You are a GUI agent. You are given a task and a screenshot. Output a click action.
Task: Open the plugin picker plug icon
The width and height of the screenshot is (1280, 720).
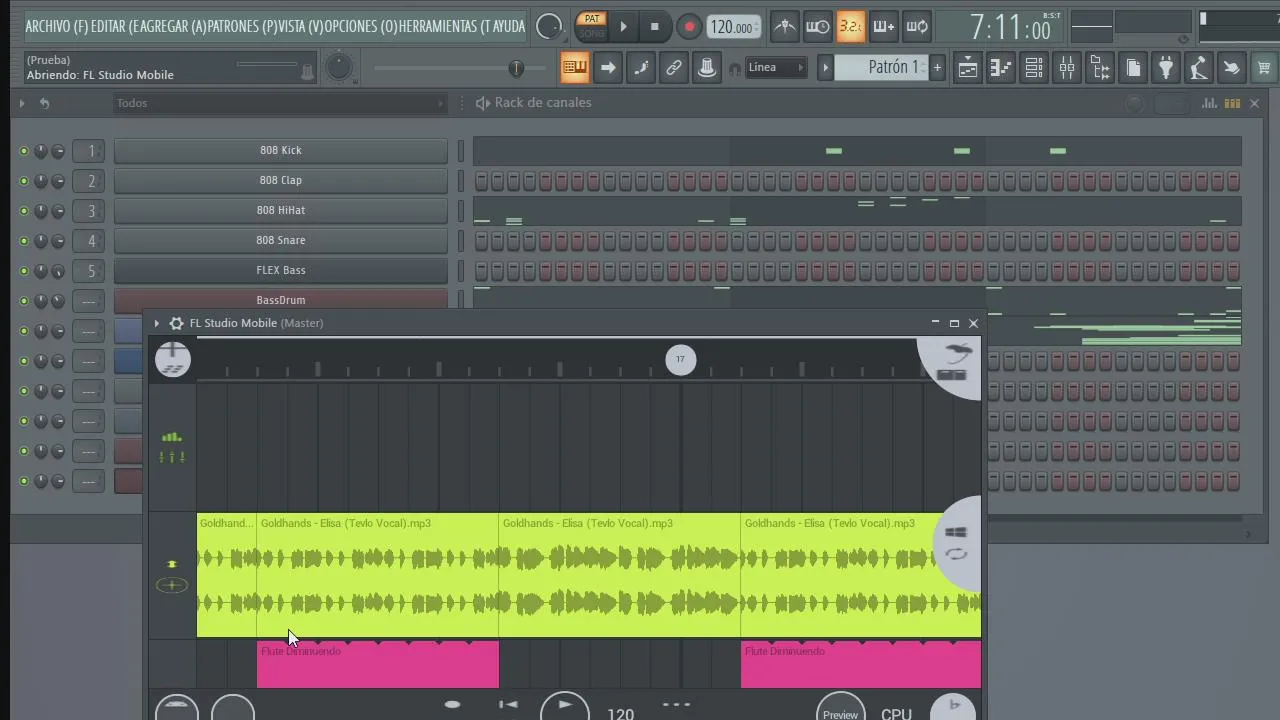tap(1166, 68)
